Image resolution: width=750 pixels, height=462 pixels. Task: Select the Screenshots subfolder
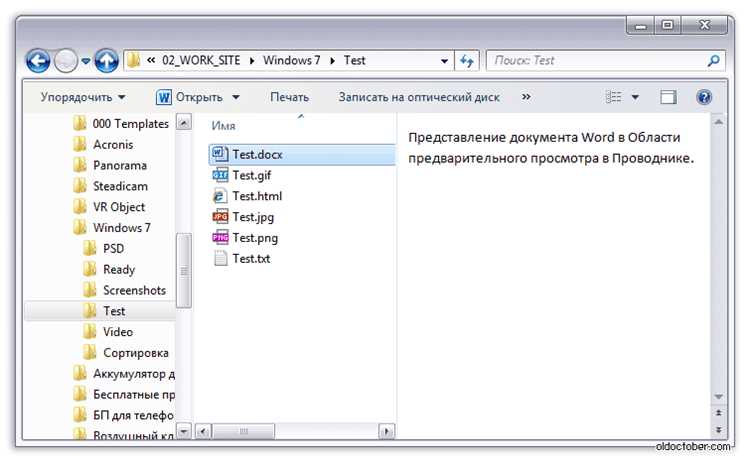pyautogui.click(x=125, y=290)
